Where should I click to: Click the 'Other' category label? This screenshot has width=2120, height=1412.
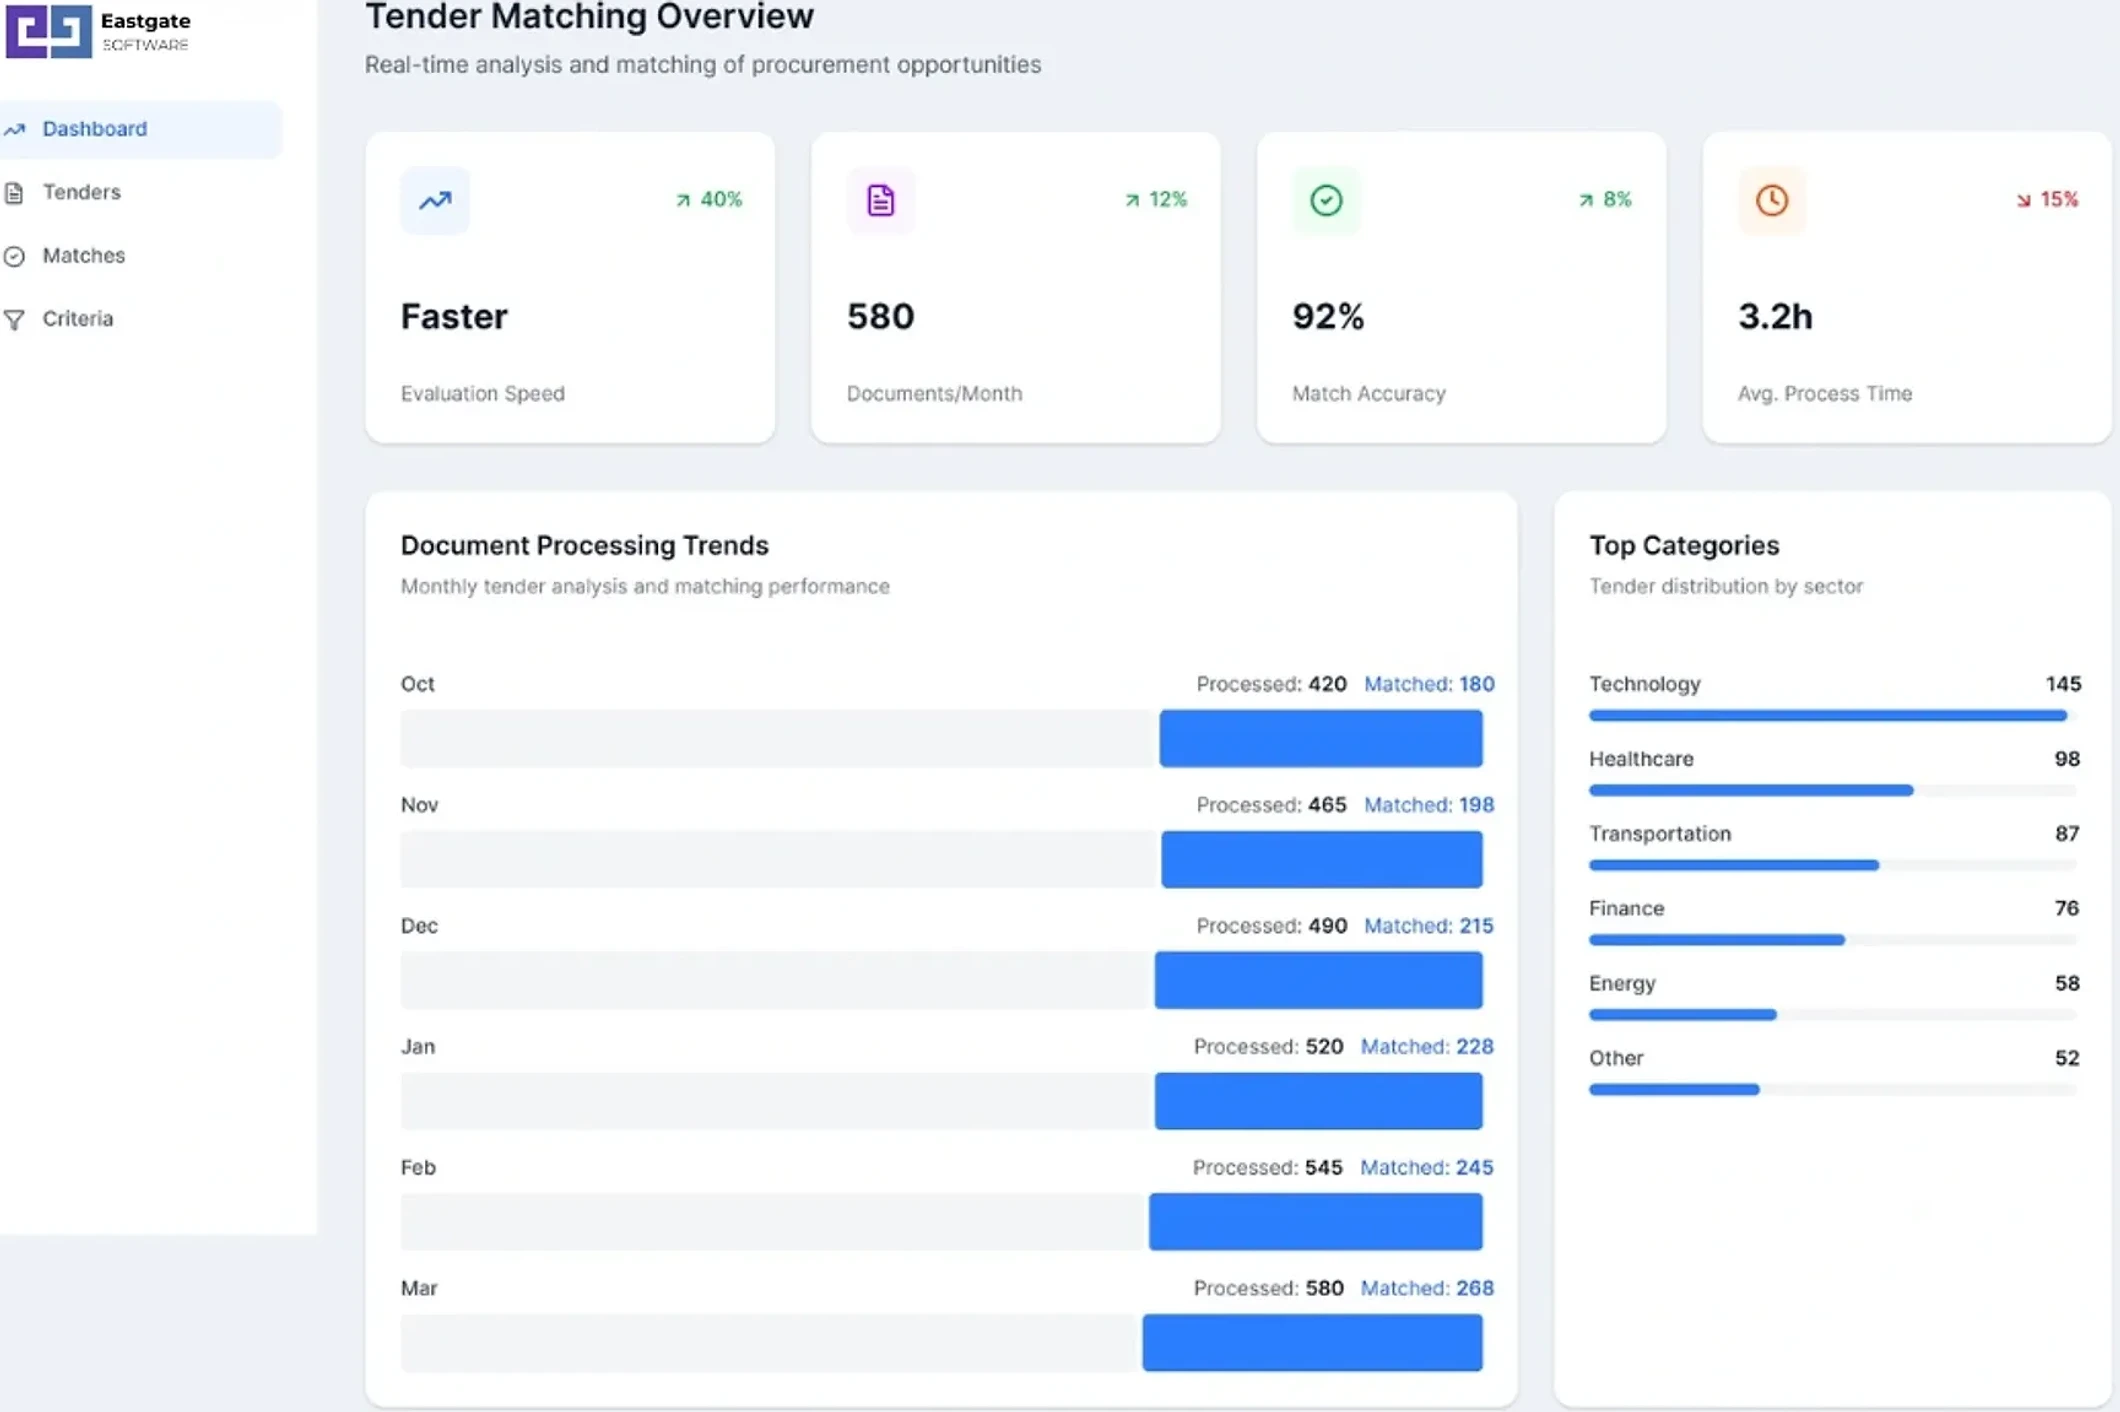[x=1616, y=1058]
